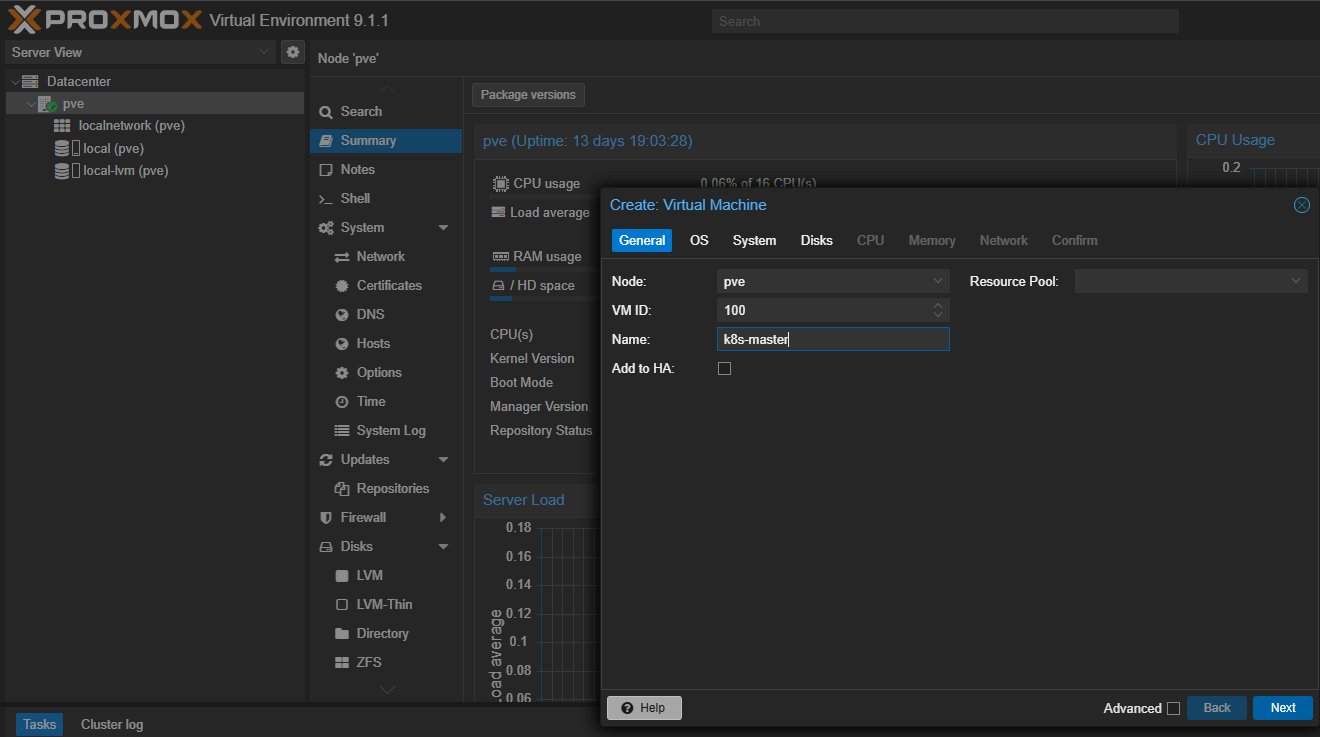Select pve node icon in tree

[x=47, y=104]
